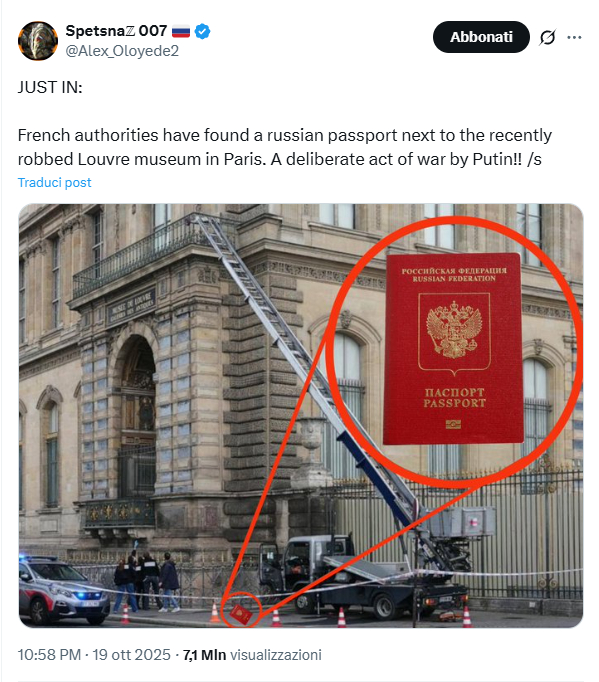599x682 pixels.
Task: Open the three-dot more options menu
Action: tap(574, 37)
